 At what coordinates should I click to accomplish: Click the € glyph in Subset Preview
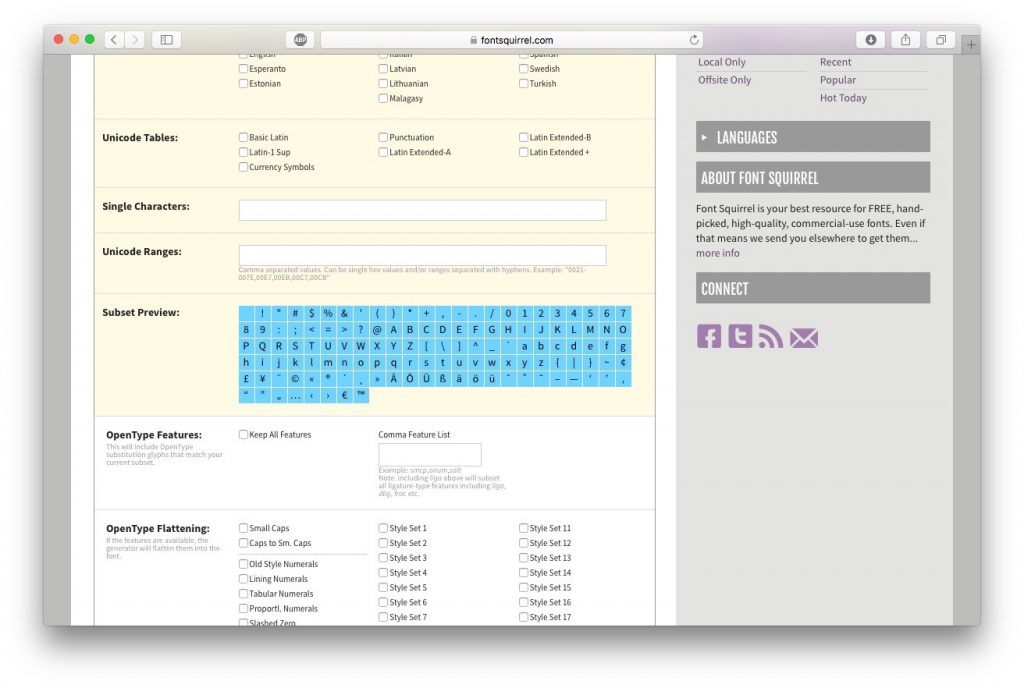click(344, 395)
